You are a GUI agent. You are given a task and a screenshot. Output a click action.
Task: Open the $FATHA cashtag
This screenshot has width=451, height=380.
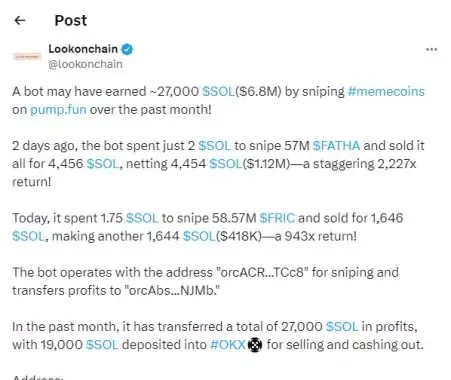[x=336, y=146]
